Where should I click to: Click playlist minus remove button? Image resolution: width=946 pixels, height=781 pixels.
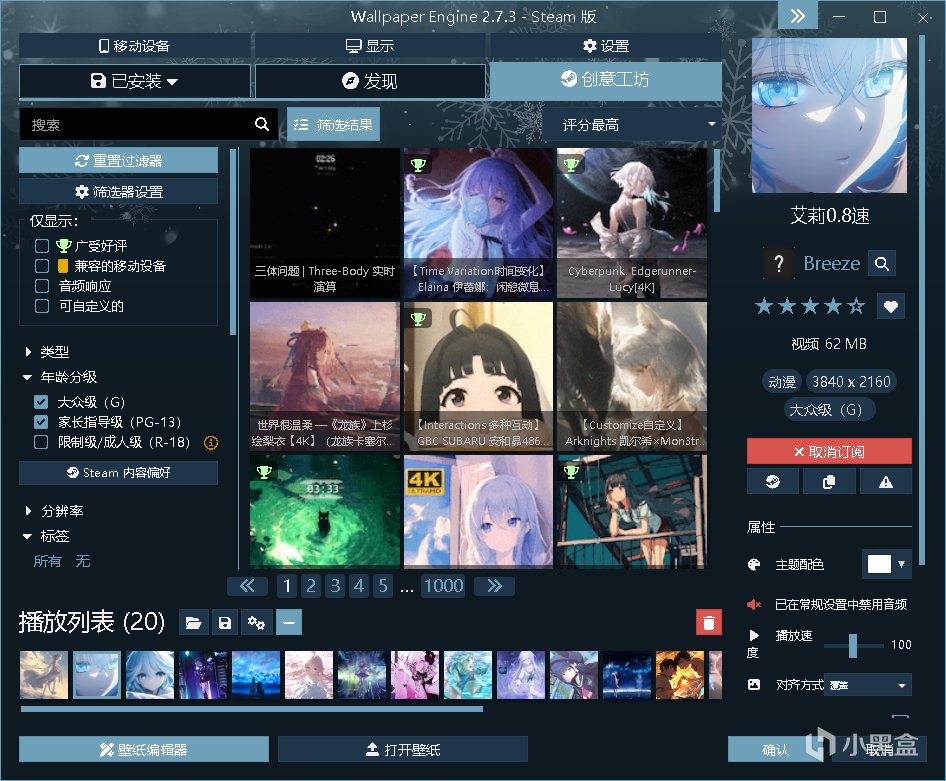coord(289,622)
